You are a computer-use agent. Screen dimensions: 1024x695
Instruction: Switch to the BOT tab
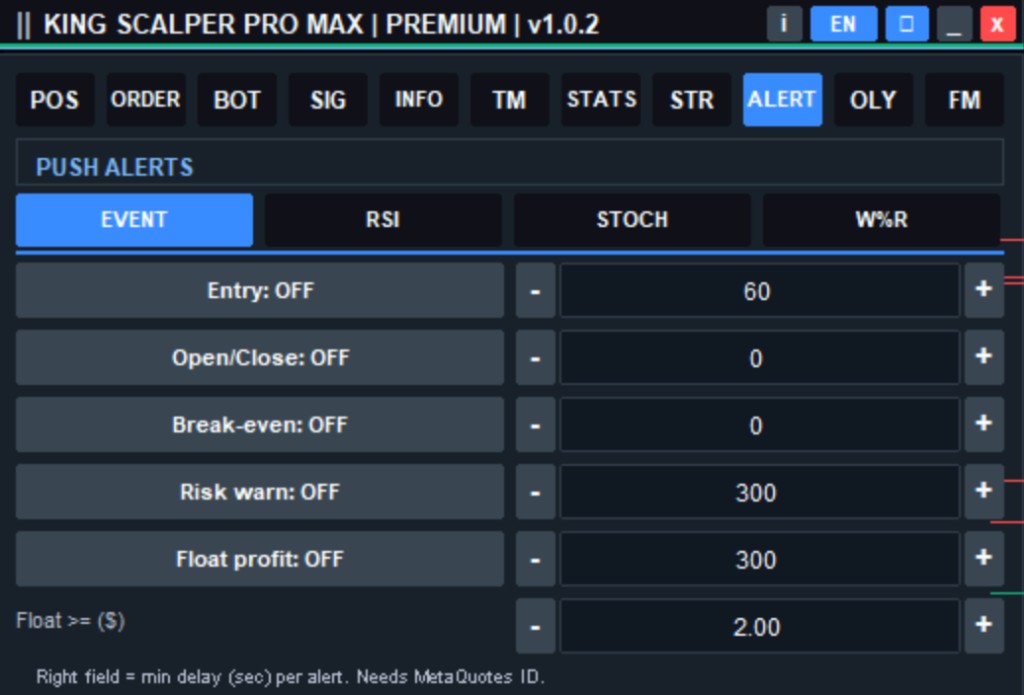click(x=237, y=100)
